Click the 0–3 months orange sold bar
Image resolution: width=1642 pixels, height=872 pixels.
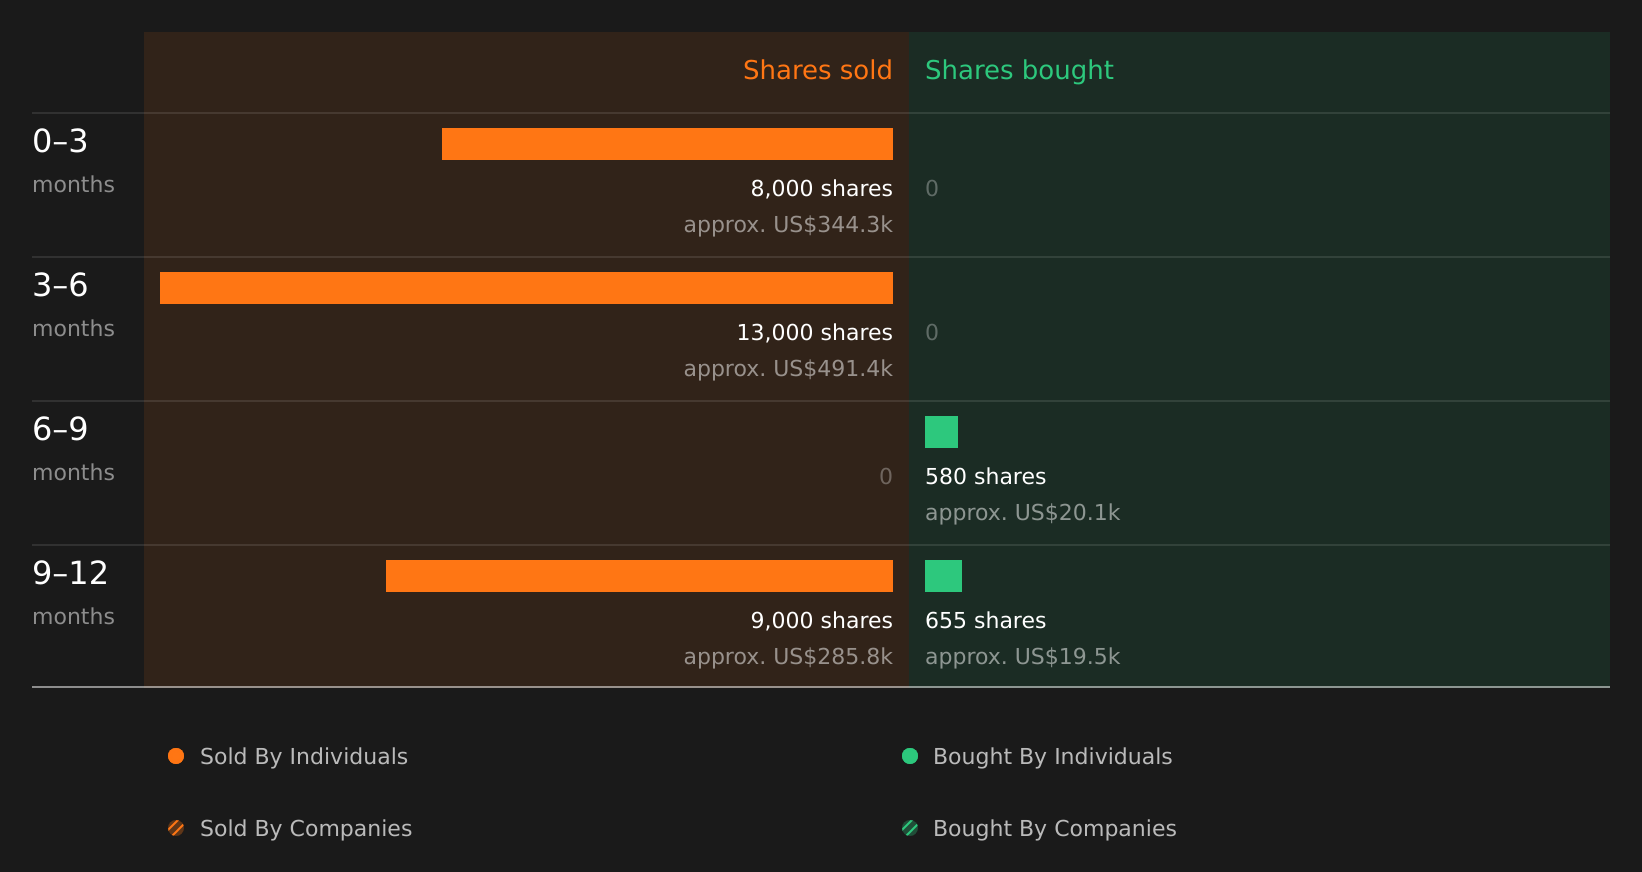(667, 144)
